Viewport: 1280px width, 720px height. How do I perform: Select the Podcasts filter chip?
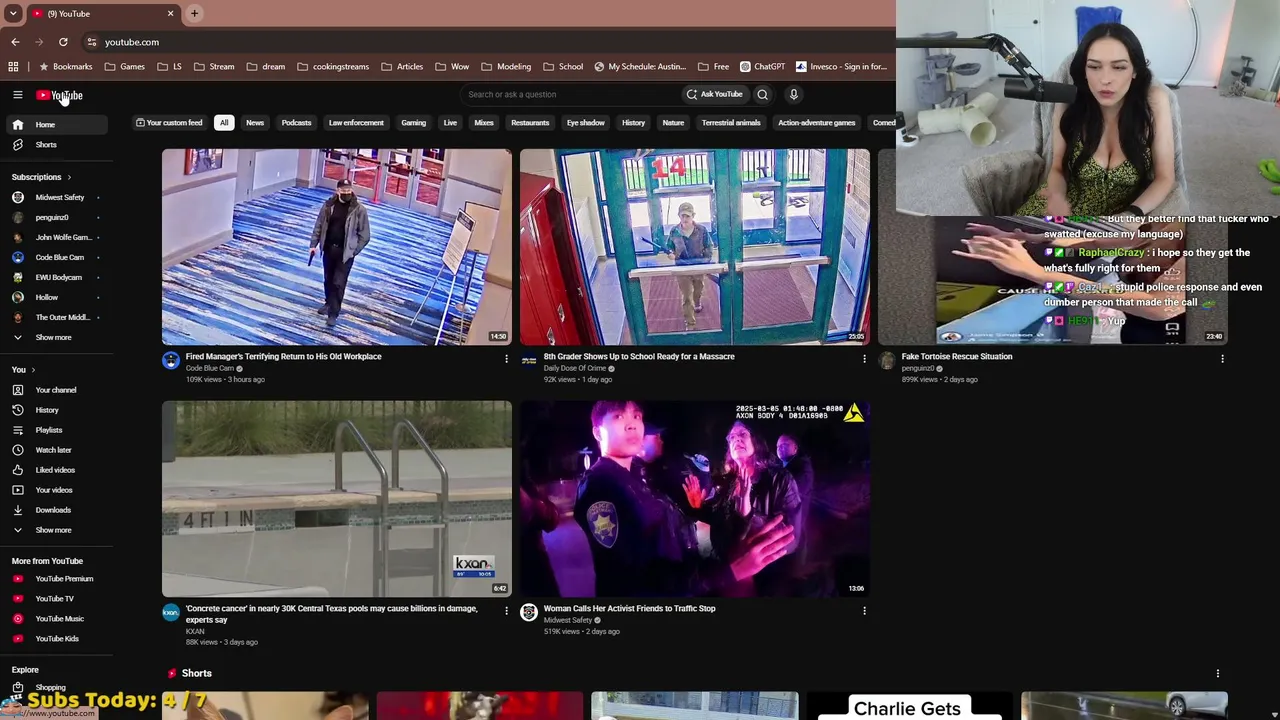(x=296, y=123)
